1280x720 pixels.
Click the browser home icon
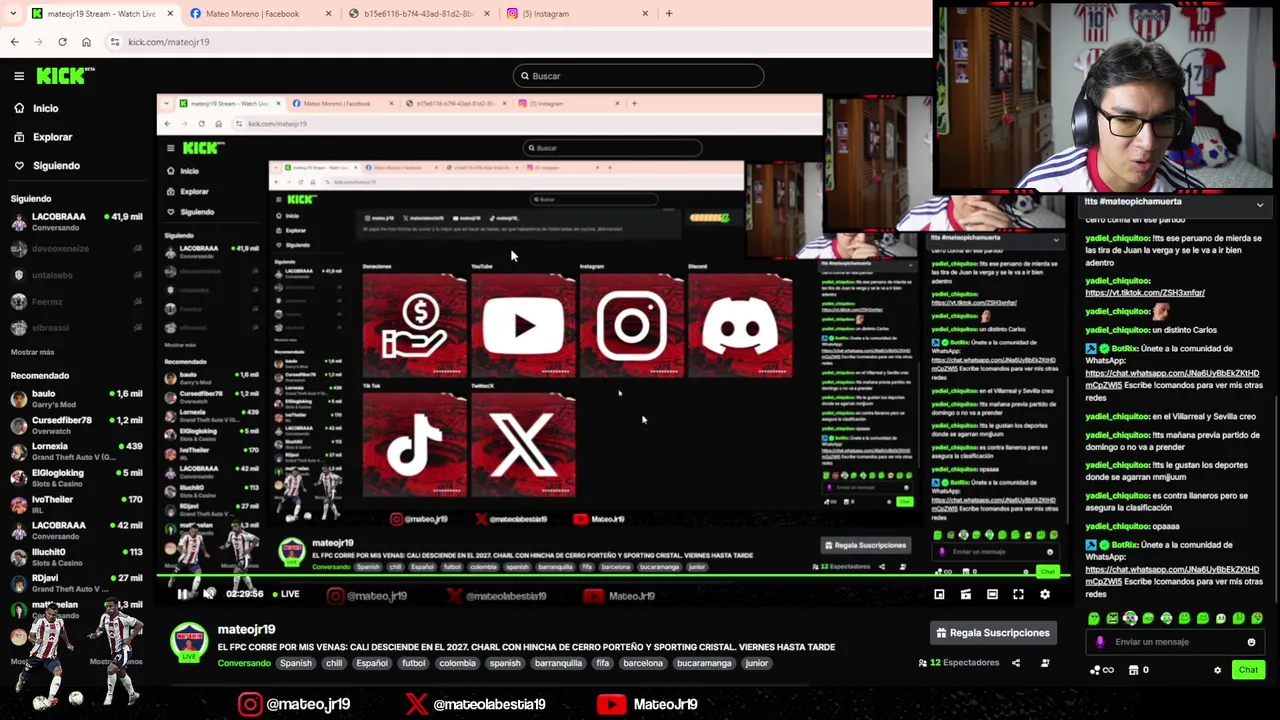click(x=86, y=42)
